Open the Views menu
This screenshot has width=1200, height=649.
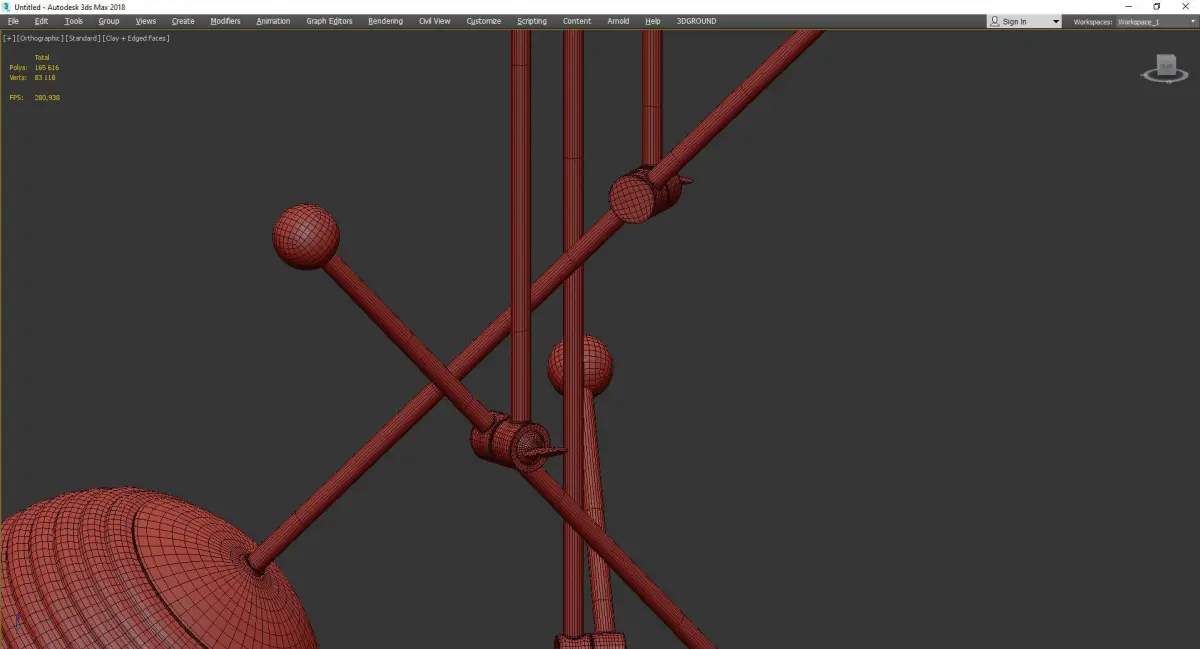[146, 21]
